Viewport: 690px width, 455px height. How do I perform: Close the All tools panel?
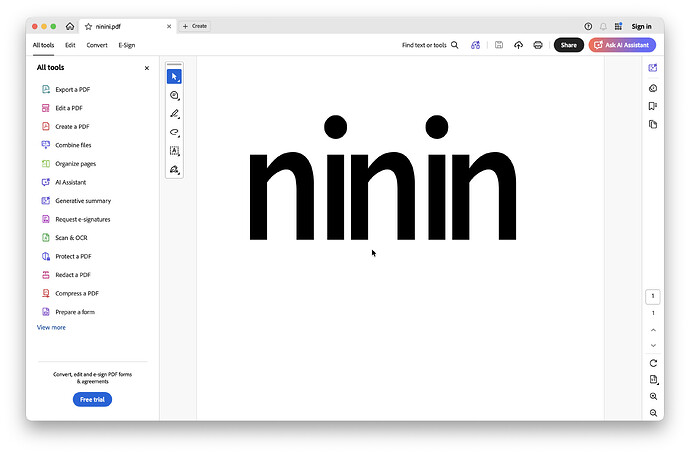coord(147,68)
